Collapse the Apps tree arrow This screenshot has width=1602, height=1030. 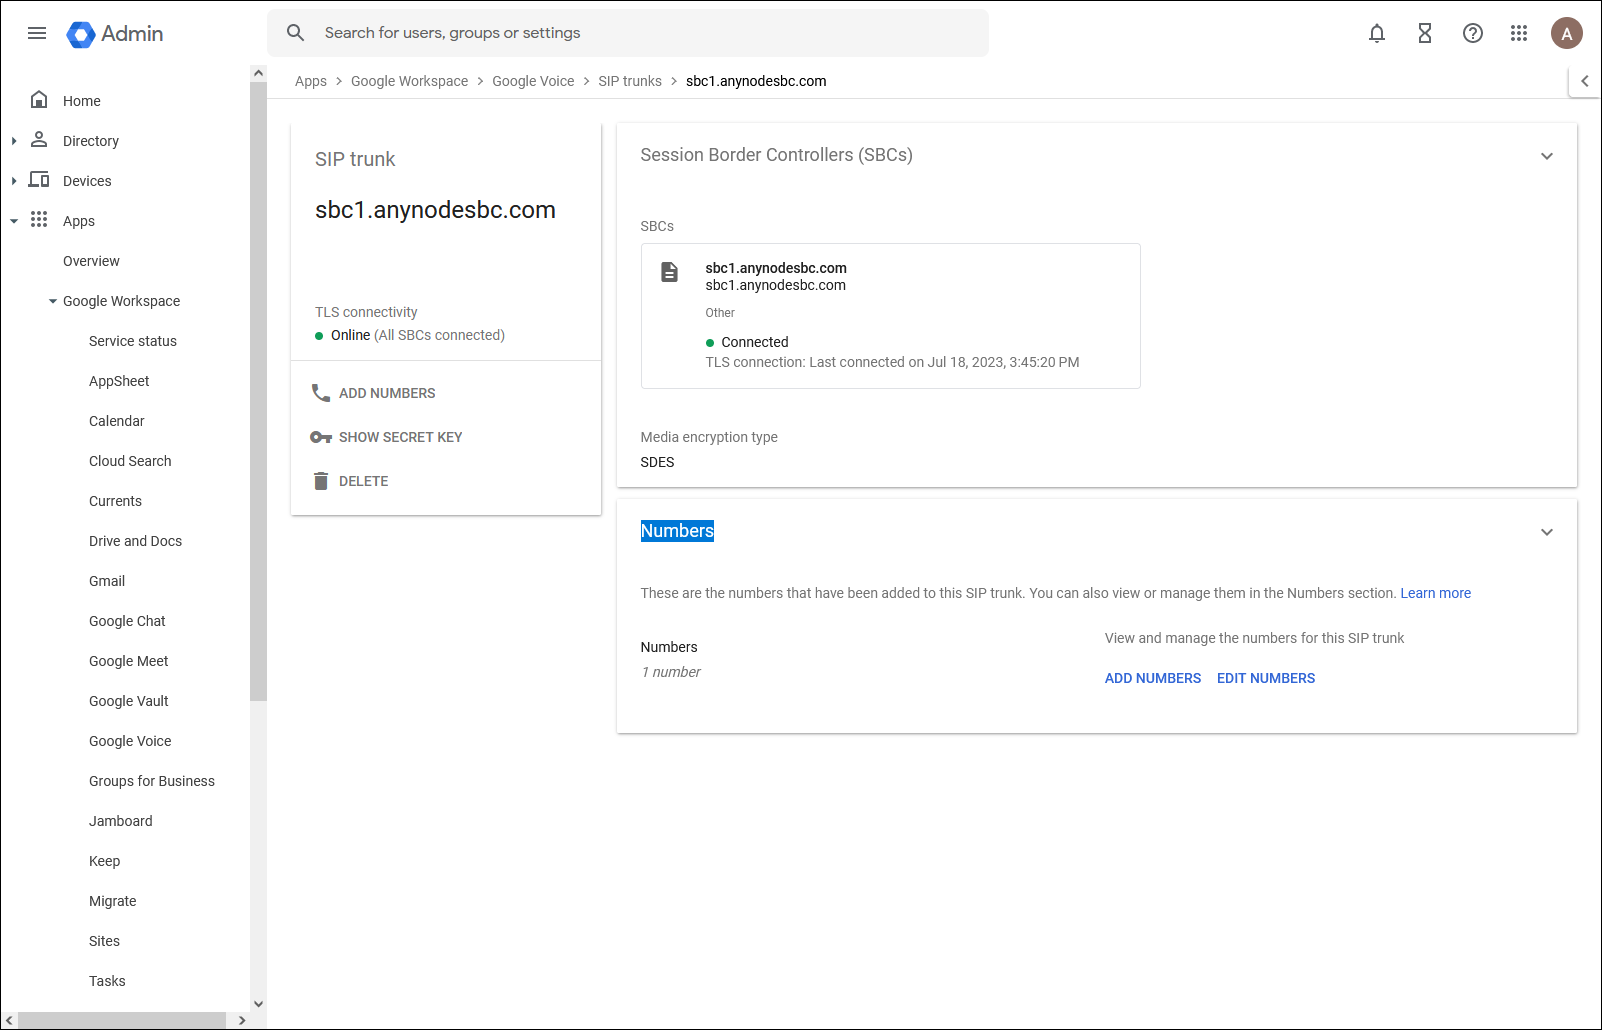(x=14, y=221)
